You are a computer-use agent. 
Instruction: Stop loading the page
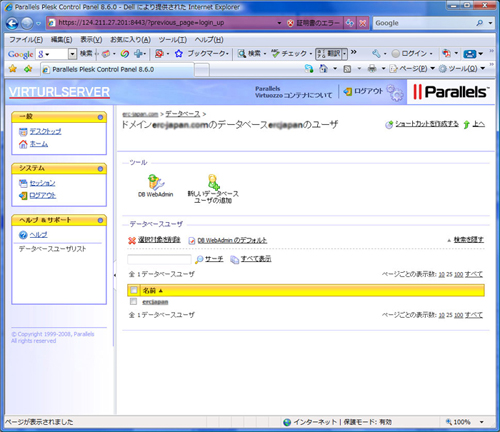[x=363, y=23]
